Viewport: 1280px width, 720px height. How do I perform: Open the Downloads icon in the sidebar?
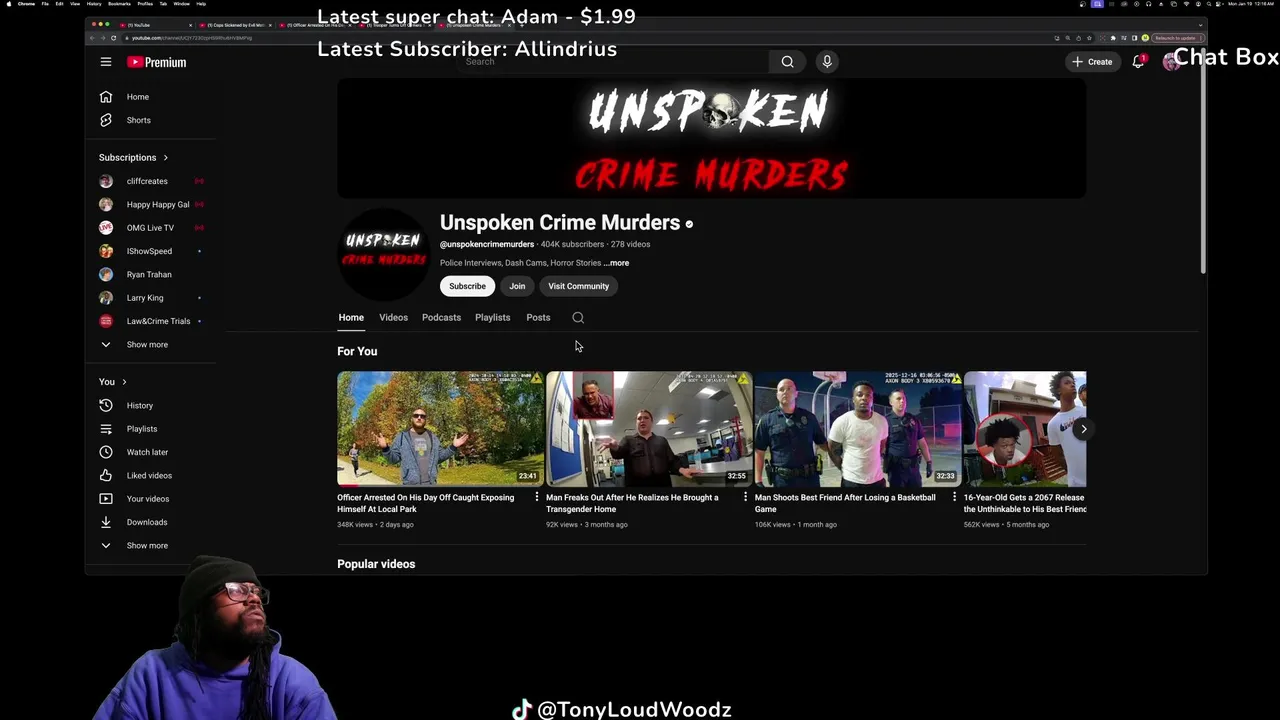pyautogui.click(x=106, y=522)
